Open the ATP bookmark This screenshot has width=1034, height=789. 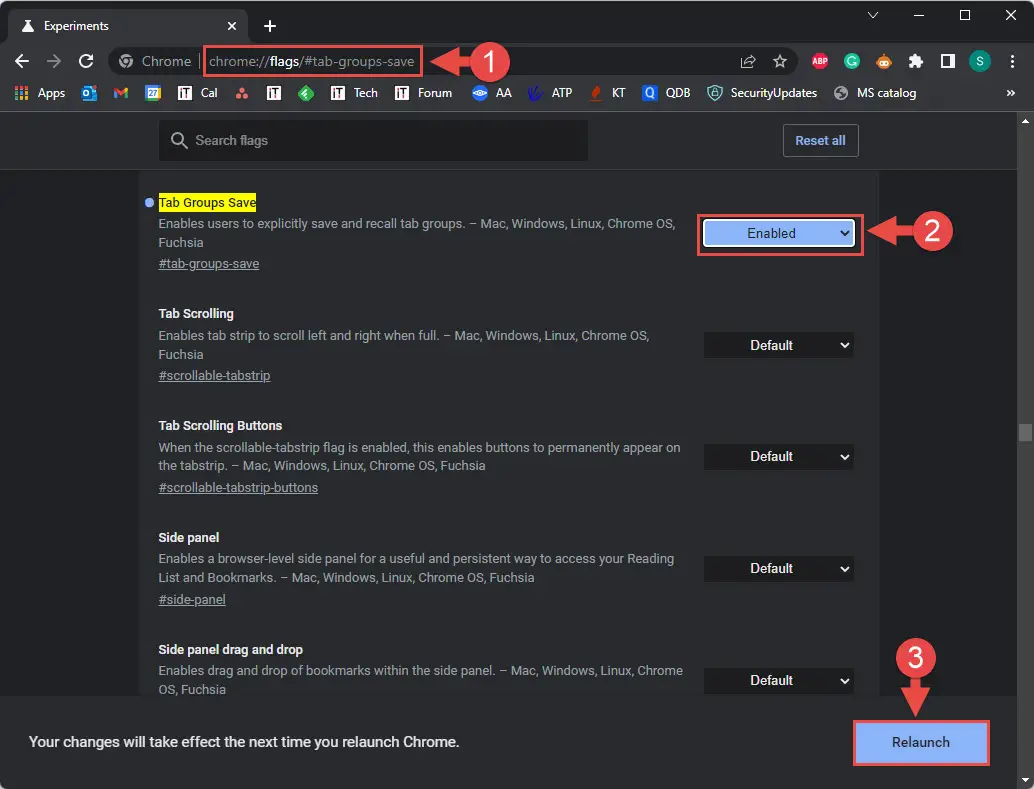pyautogui.click(x=550, y=93)
